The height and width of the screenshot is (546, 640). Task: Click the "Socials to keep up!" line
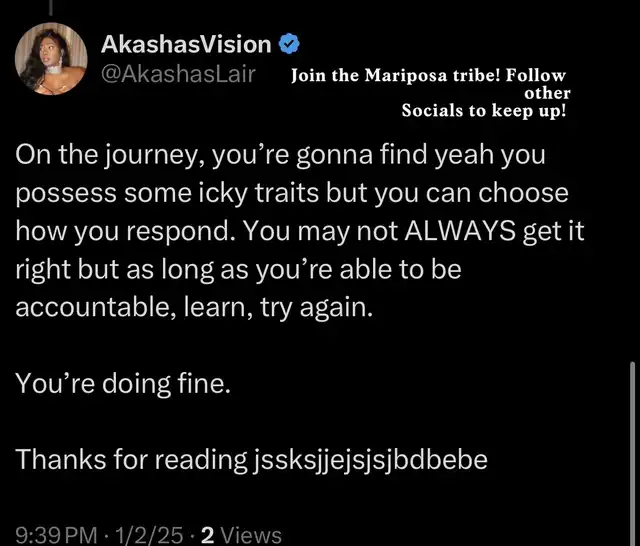484,111
